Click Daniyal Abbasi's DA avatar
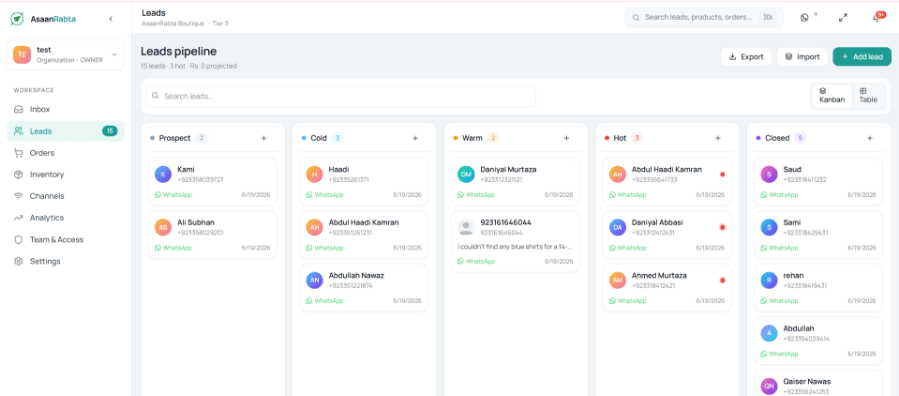The image size is (899, 396). (617, 227)
